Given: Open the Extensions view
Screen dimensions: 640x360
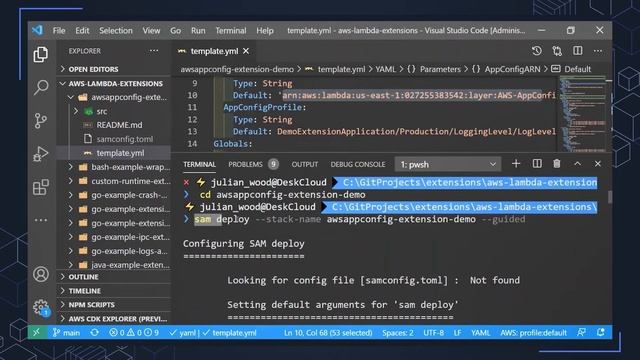Looking at the screenshot, I should coord(41,187).
